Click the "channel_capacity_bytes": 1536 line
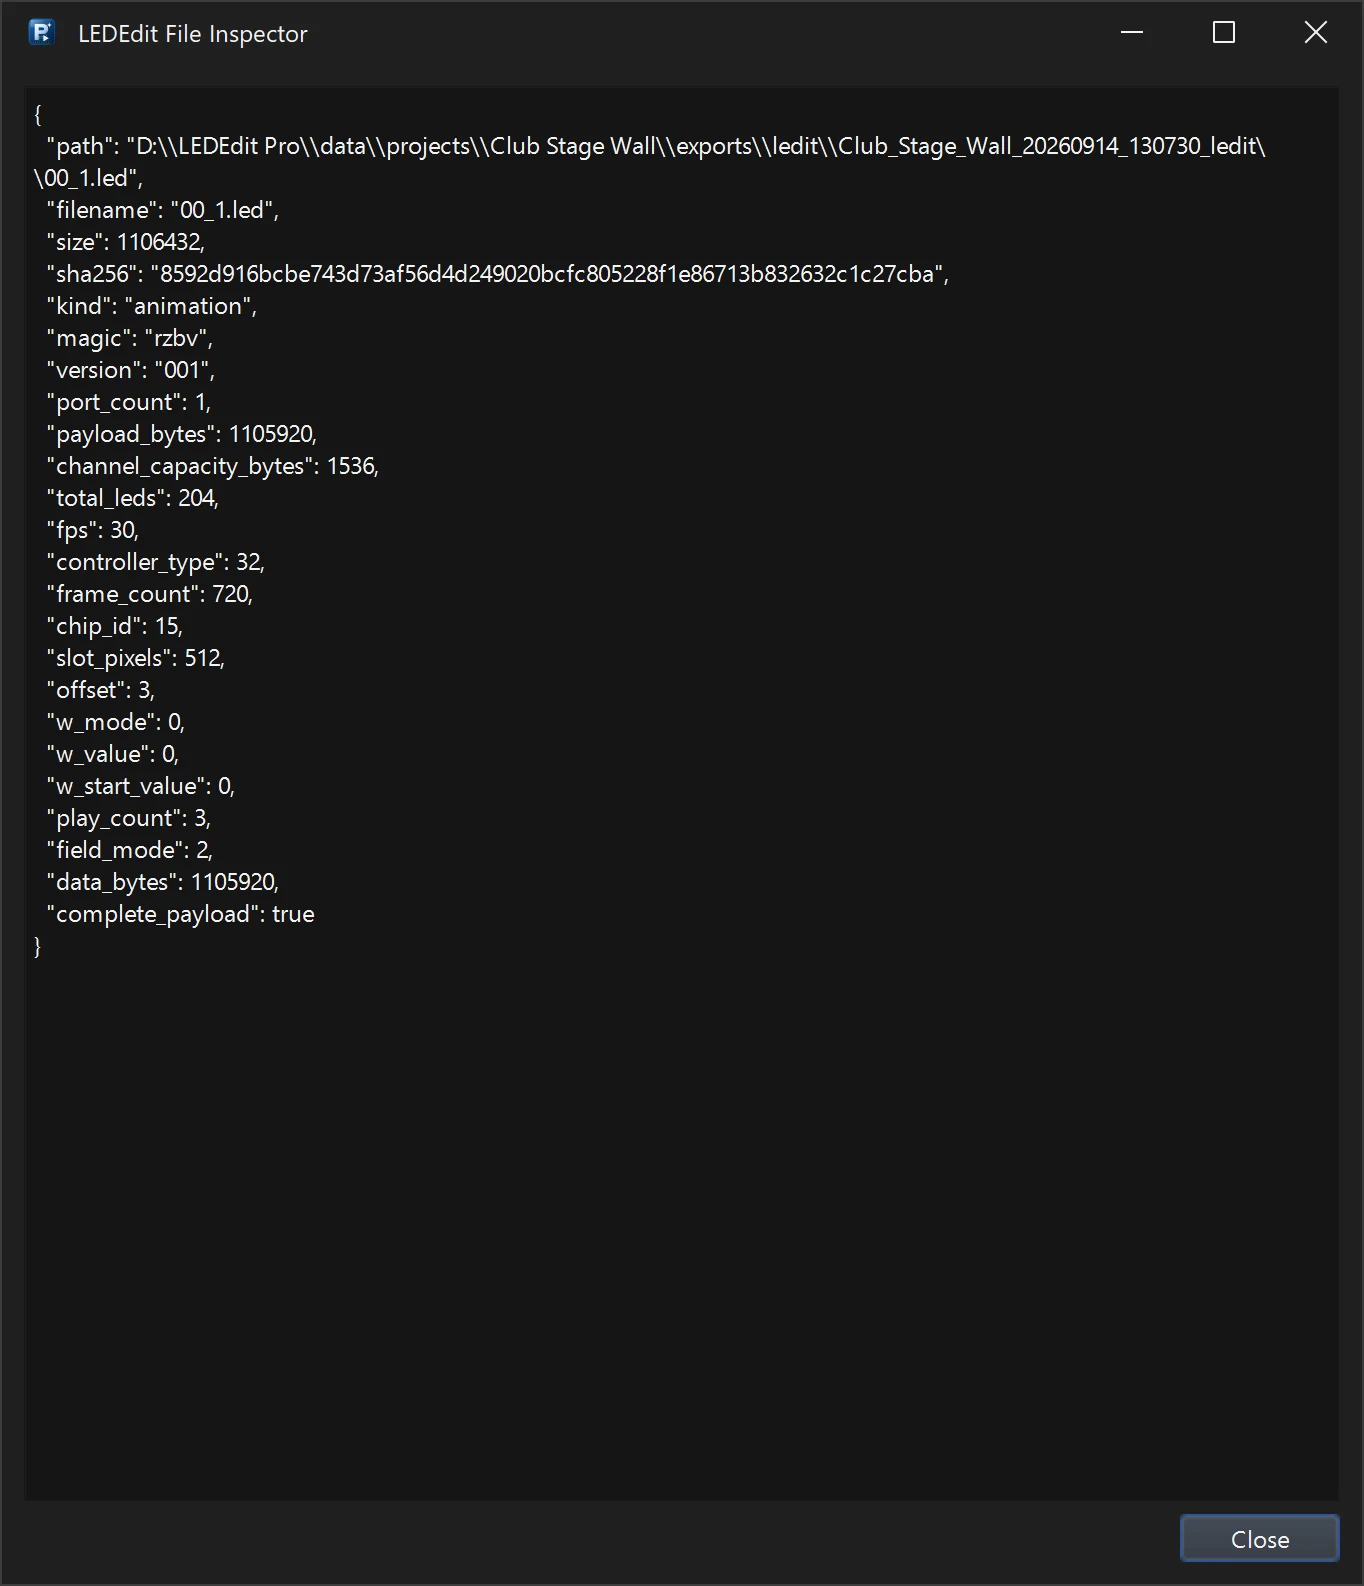Image resolution: width=1364 pixels, height=1586 pixels. click(213, 466)
